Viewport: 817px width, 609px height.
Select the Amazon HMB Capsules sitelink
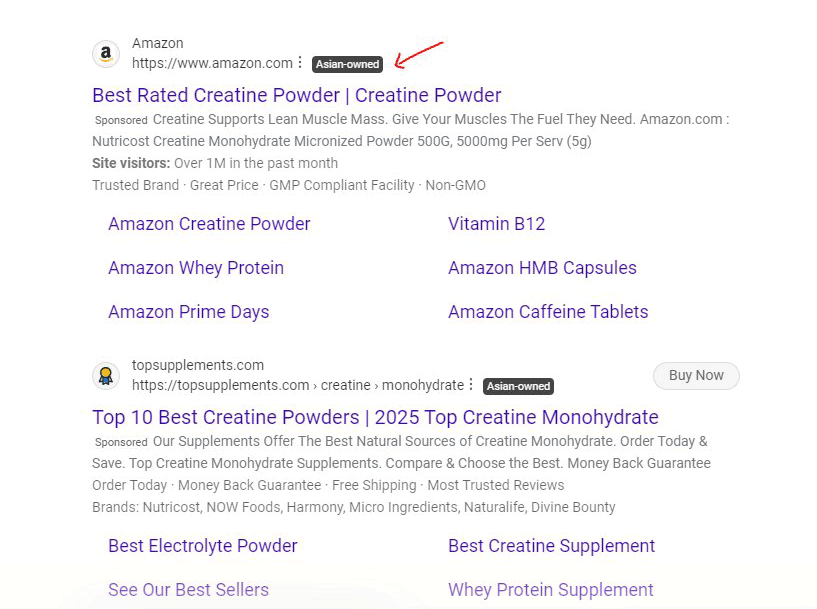point(542,268)
